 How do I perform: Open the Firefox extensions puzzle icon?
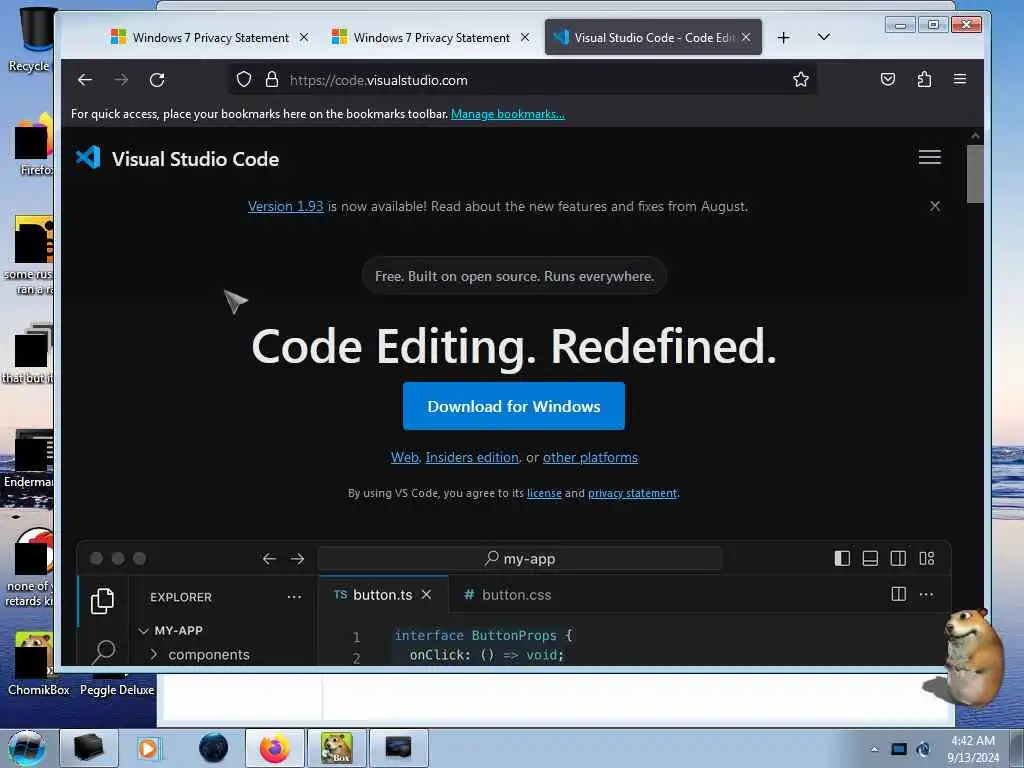[924, 80]
